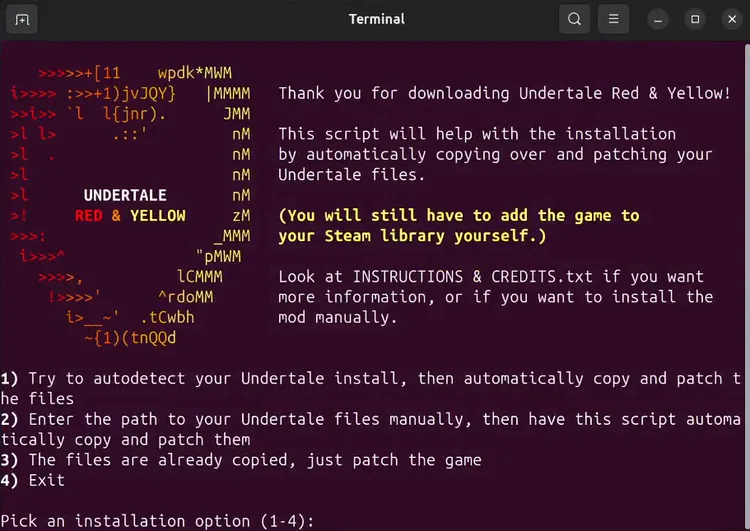Click the 'Pick an installation option (1-4):' prompt
The image size is (750, 531).
pos(157,521)
